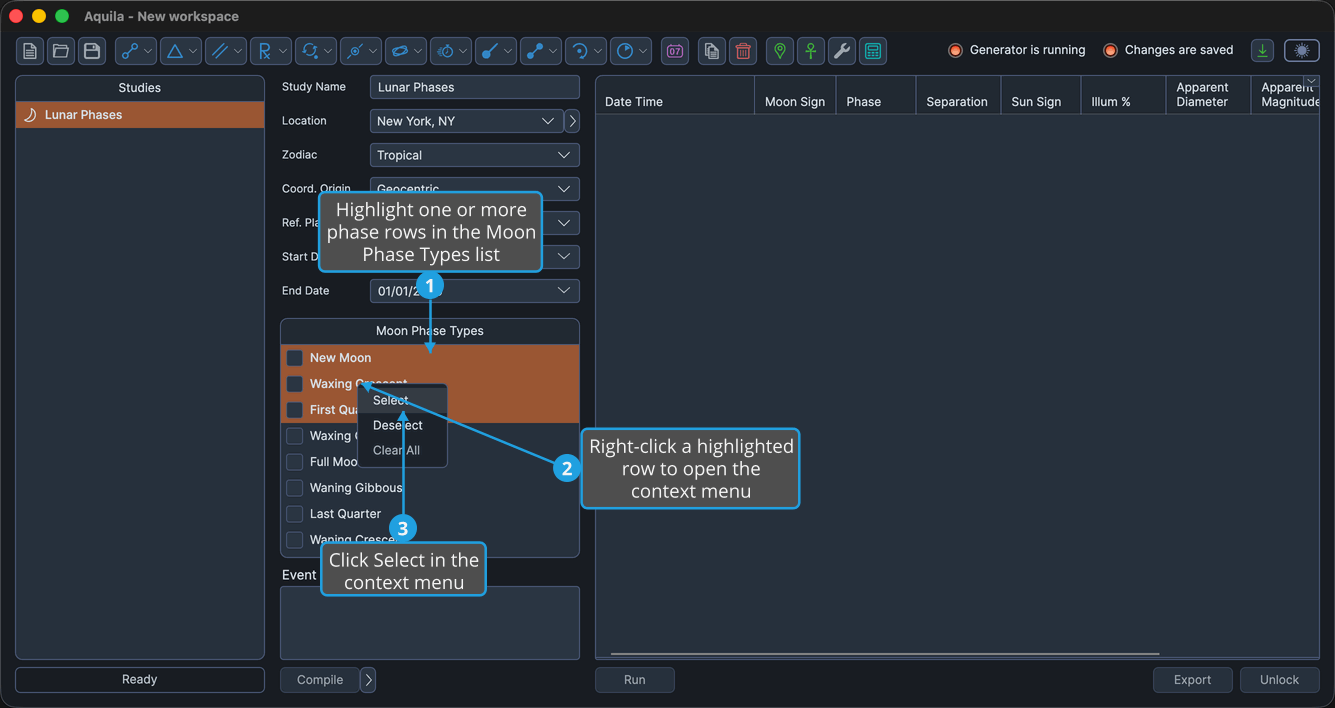Open the orbit ellipse tool
Screen dimensions: 1335x708
pos(406,51)
